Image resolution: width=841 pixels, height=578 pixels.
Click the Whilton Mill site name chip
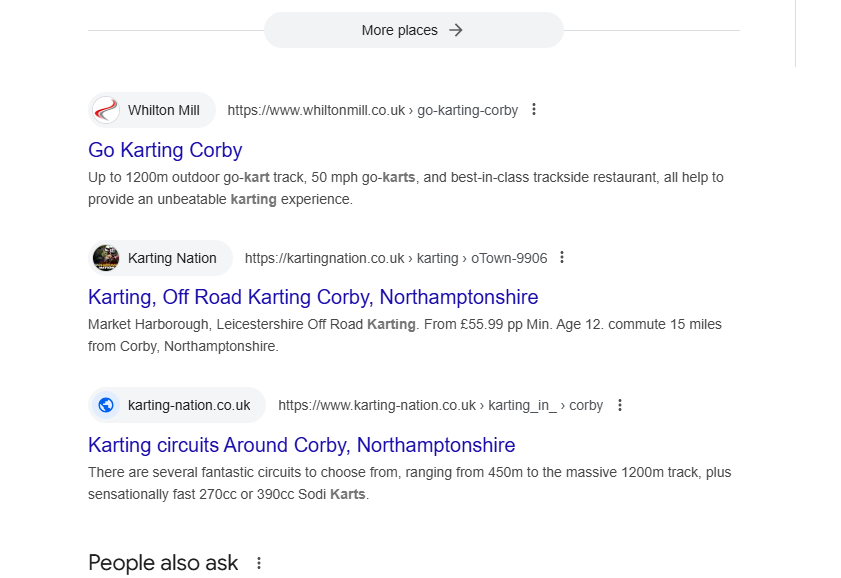152,110
